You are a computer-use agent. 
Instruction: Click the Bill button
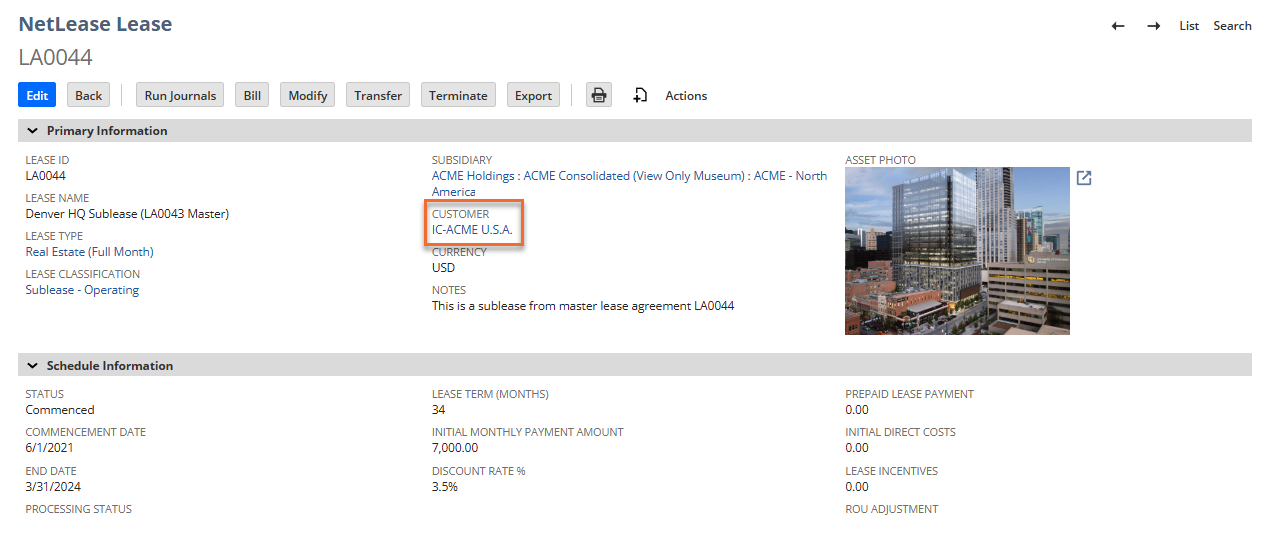(x=252, y=95)
